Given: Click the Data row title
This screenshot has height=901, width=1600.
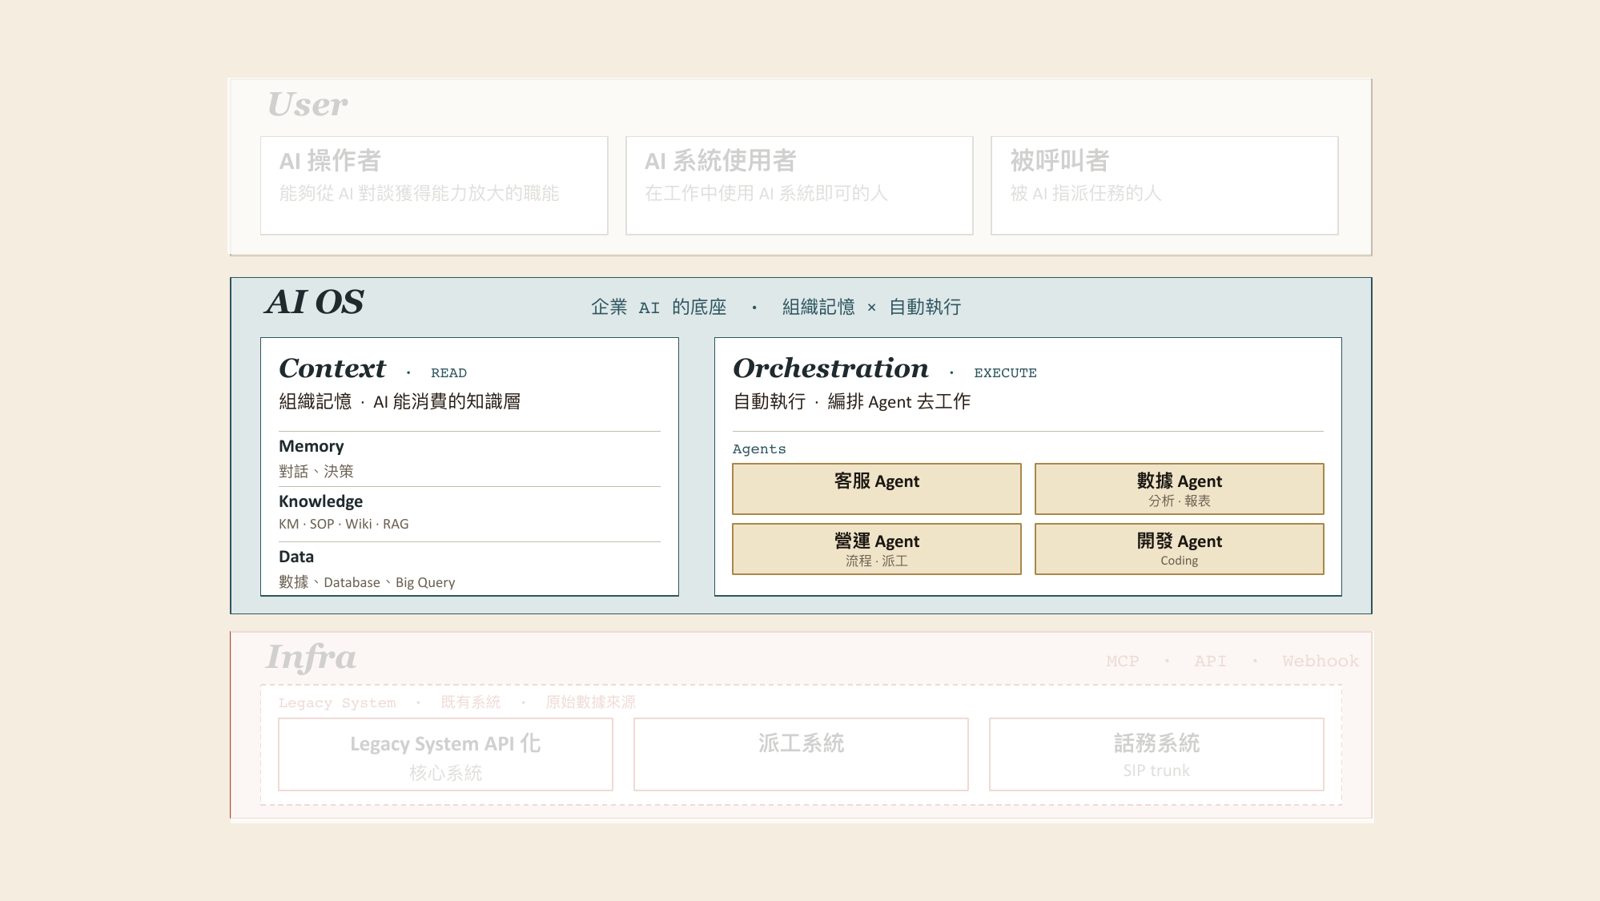Looking at the screenshot, I should pos(296,556).
